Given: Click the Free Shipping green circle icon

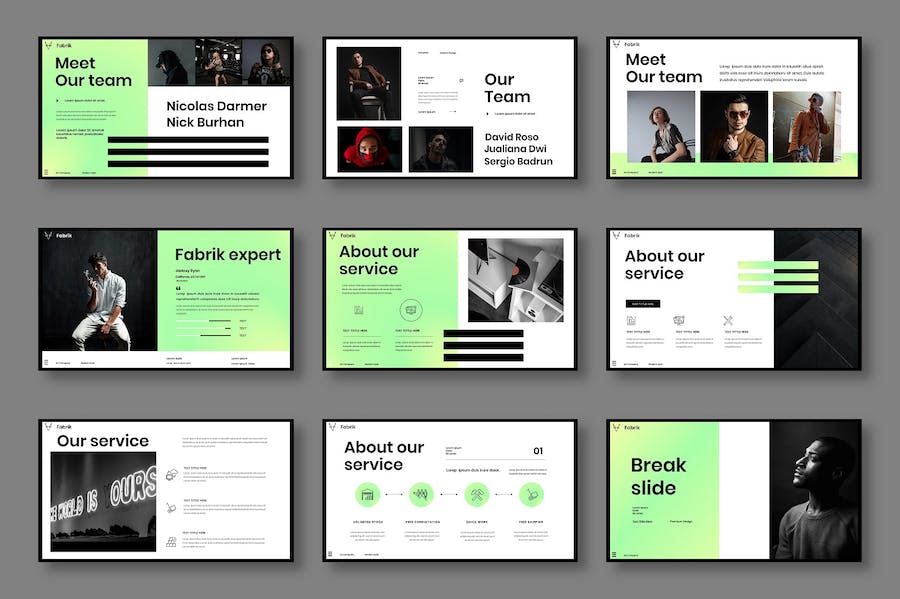Looking at the screenshot, I should point(531,494).
